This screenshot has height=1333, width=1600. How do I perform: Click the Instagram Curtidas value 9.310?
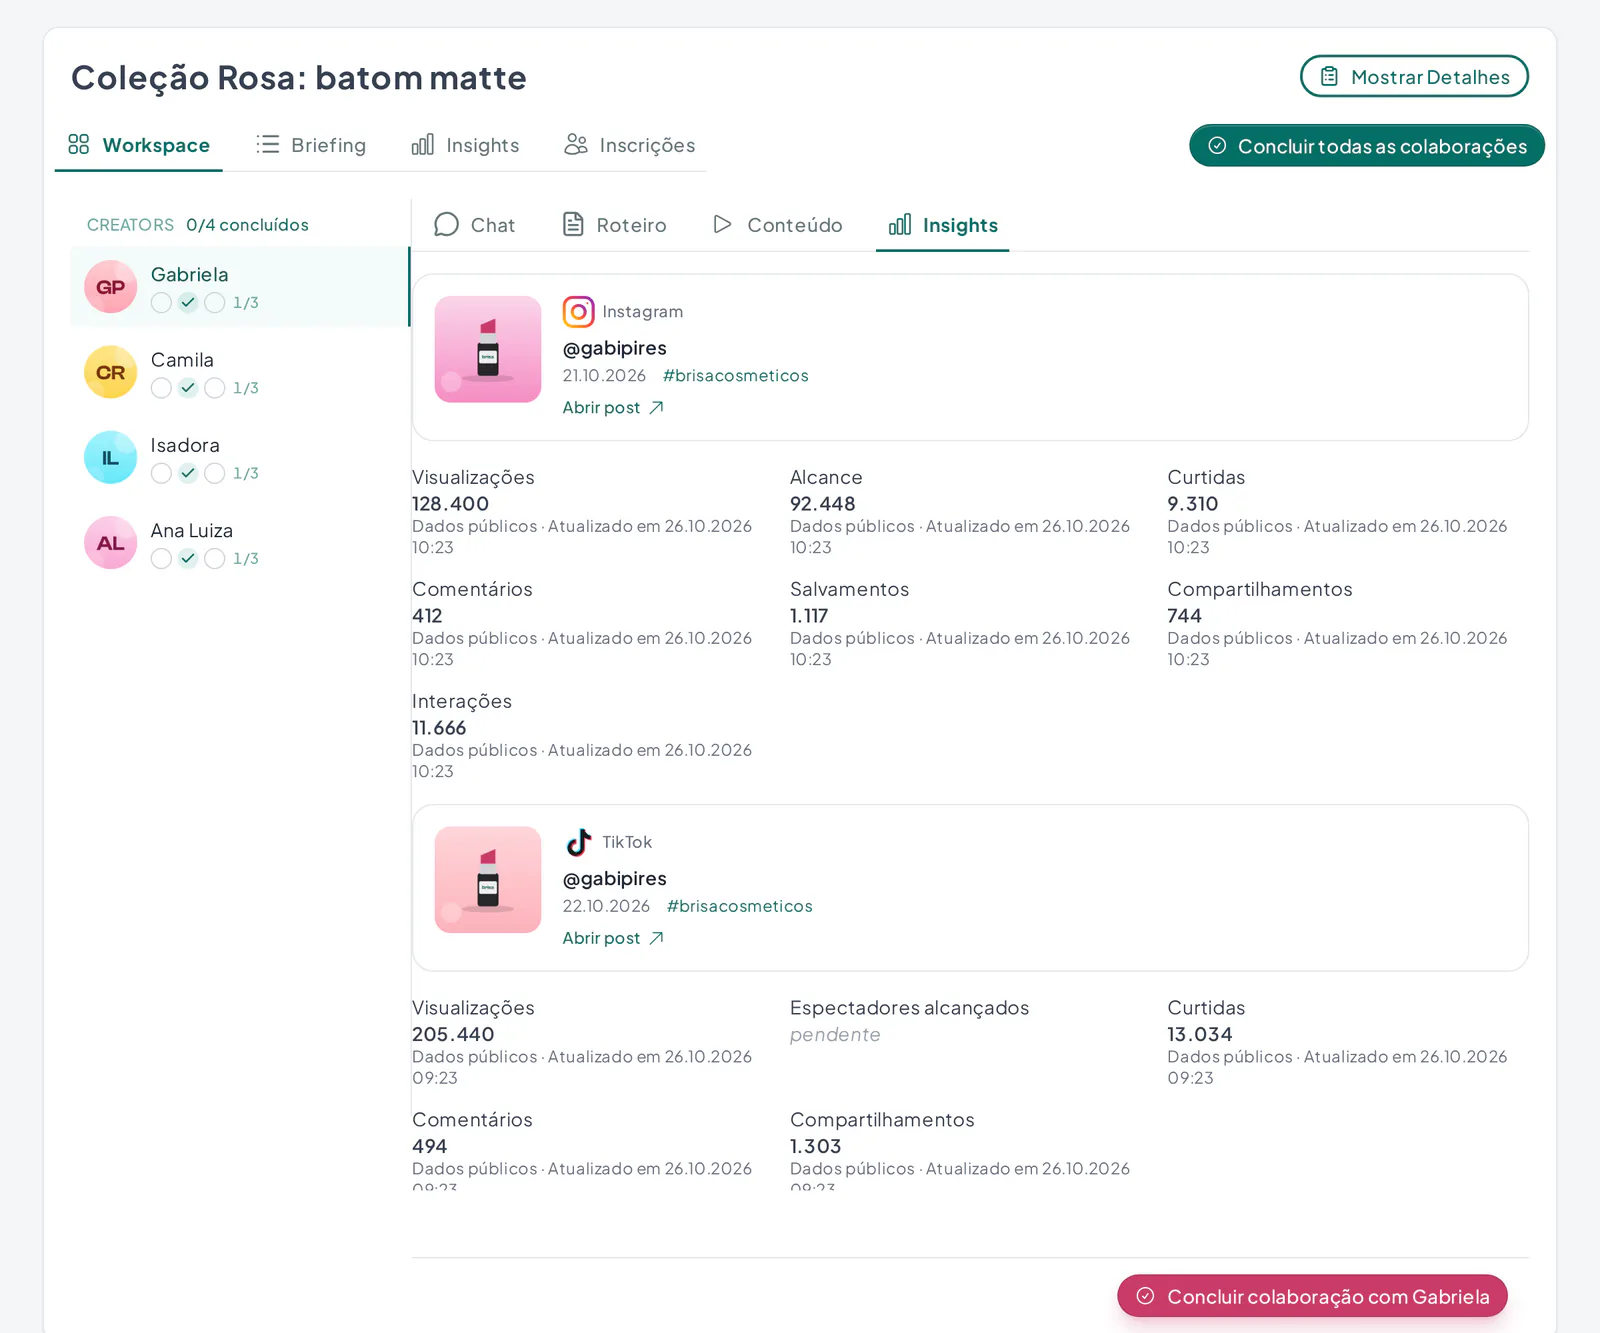[1193, 504]
